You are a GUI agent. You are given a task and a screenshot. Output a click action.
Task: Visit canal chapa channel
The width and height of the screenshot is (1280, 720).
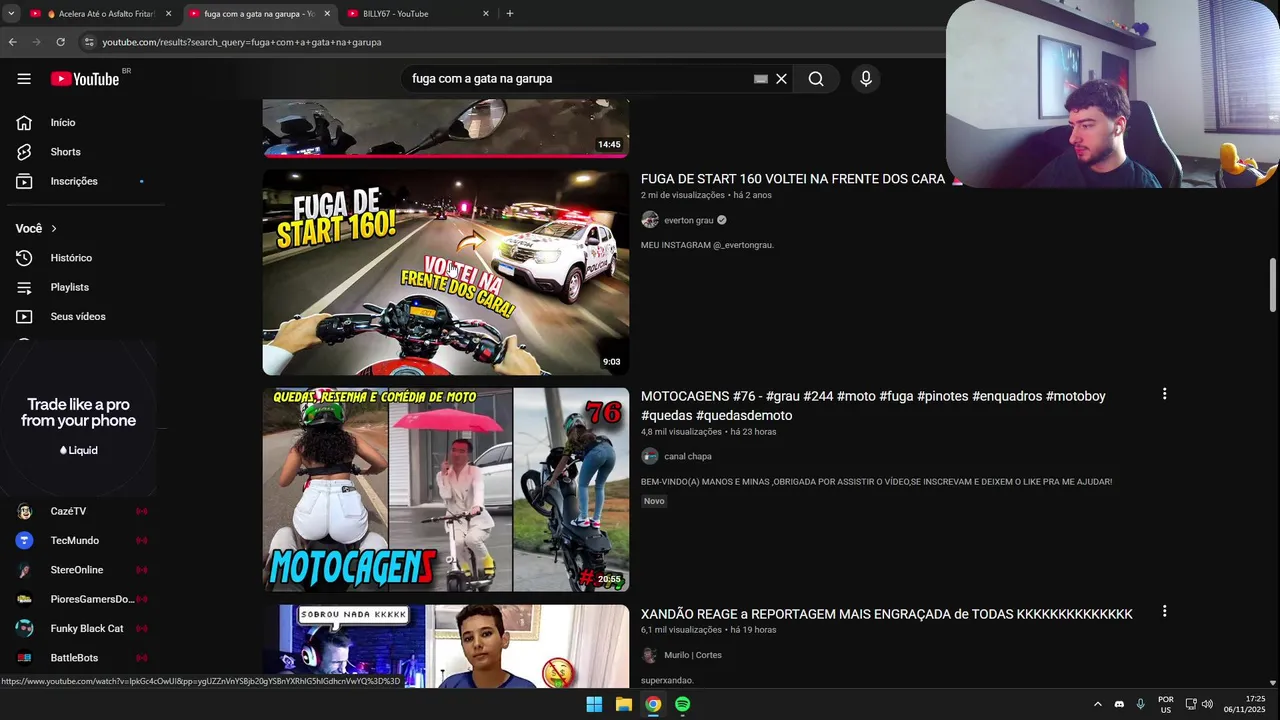click(687, 456)
